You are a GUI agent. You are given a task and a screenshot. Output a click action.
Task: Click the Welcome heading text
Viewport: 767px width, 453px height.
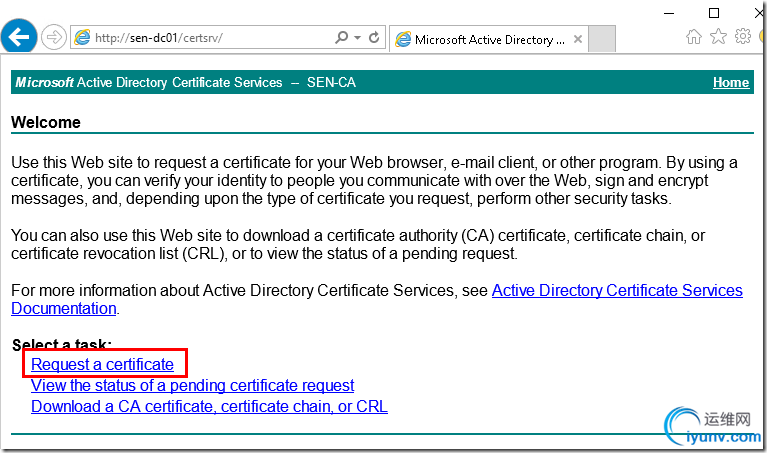46,122
